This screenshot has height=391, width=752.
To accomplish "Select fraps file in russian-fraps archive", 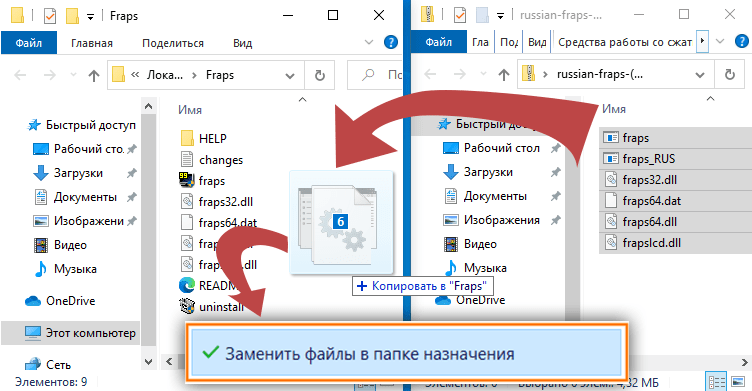I will (x=676, y=138).
